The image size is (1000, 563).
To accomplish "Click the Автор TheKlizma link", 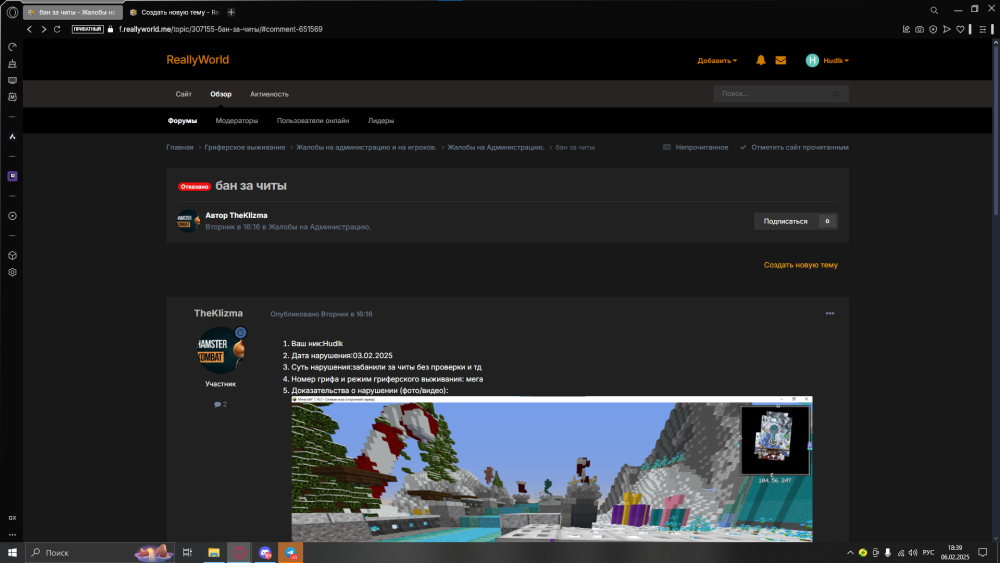I will [x=236, y=216].
